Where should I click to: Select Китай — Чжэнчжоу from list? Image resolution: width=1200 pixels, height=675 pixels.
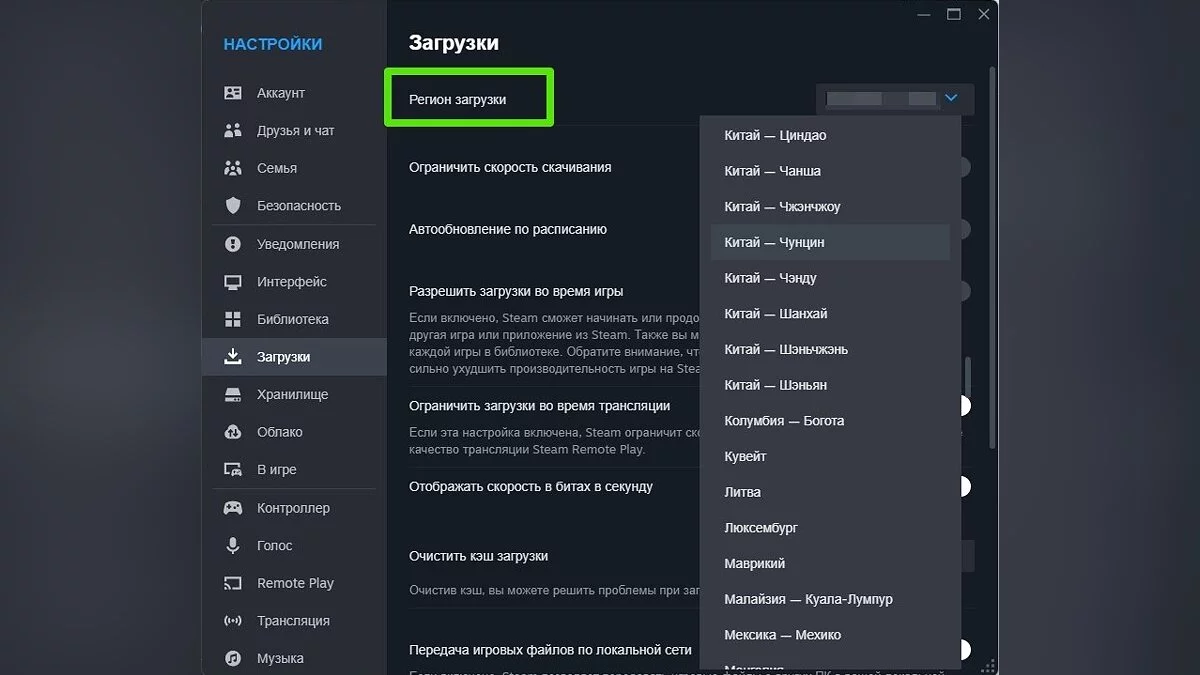click(x=830, y=206)
